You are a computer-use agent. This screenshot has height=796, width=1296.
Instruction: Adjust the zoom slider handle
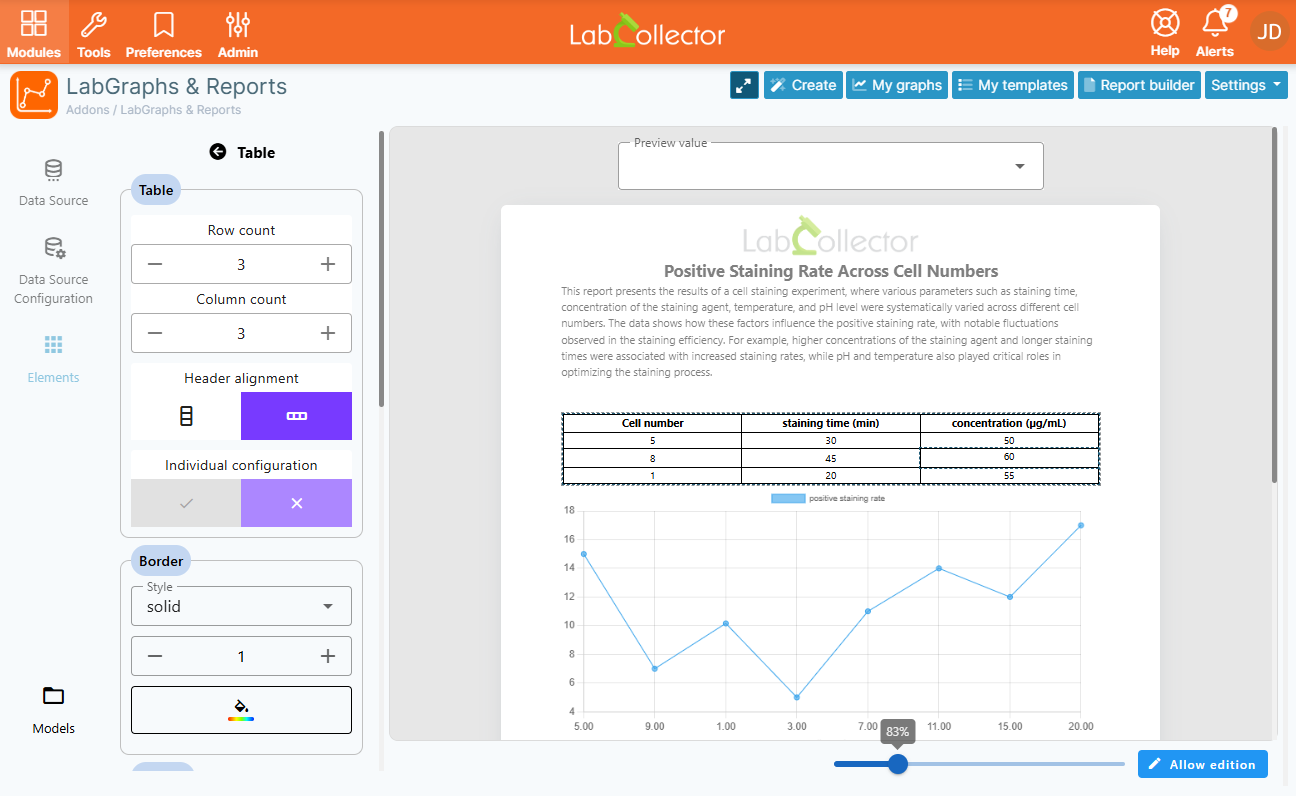pyautogui.click(x=898, y=764)
